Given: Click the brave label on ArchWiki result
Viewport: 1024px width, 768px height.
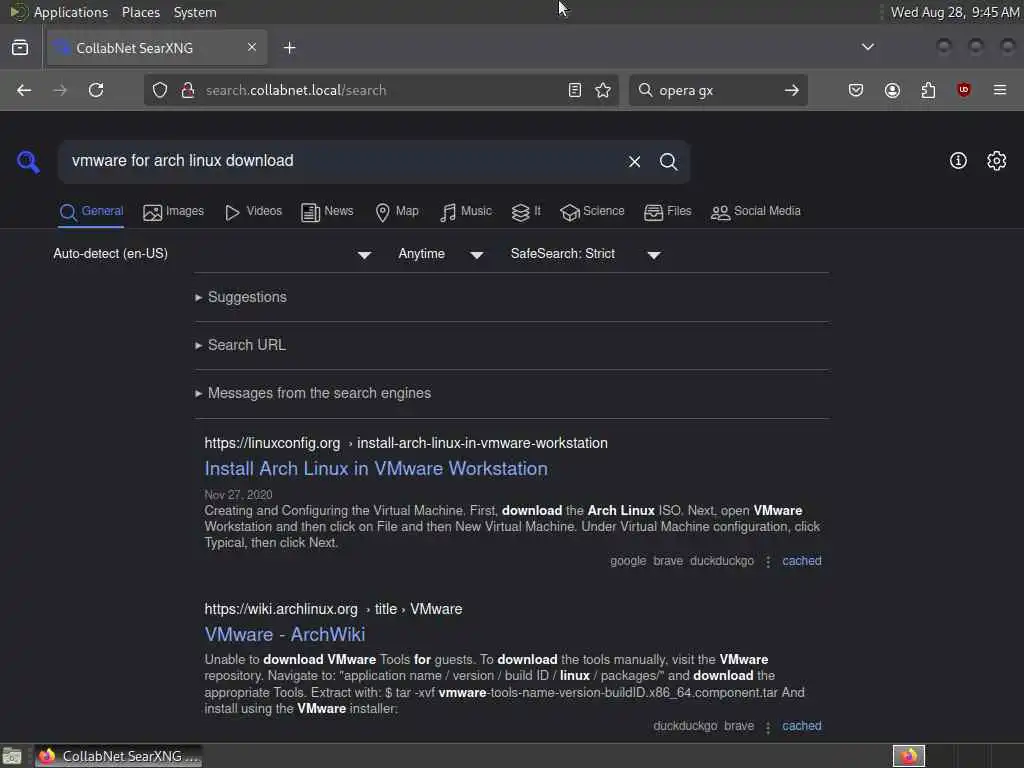Looking at the screenshot, I should coord(739,726).
